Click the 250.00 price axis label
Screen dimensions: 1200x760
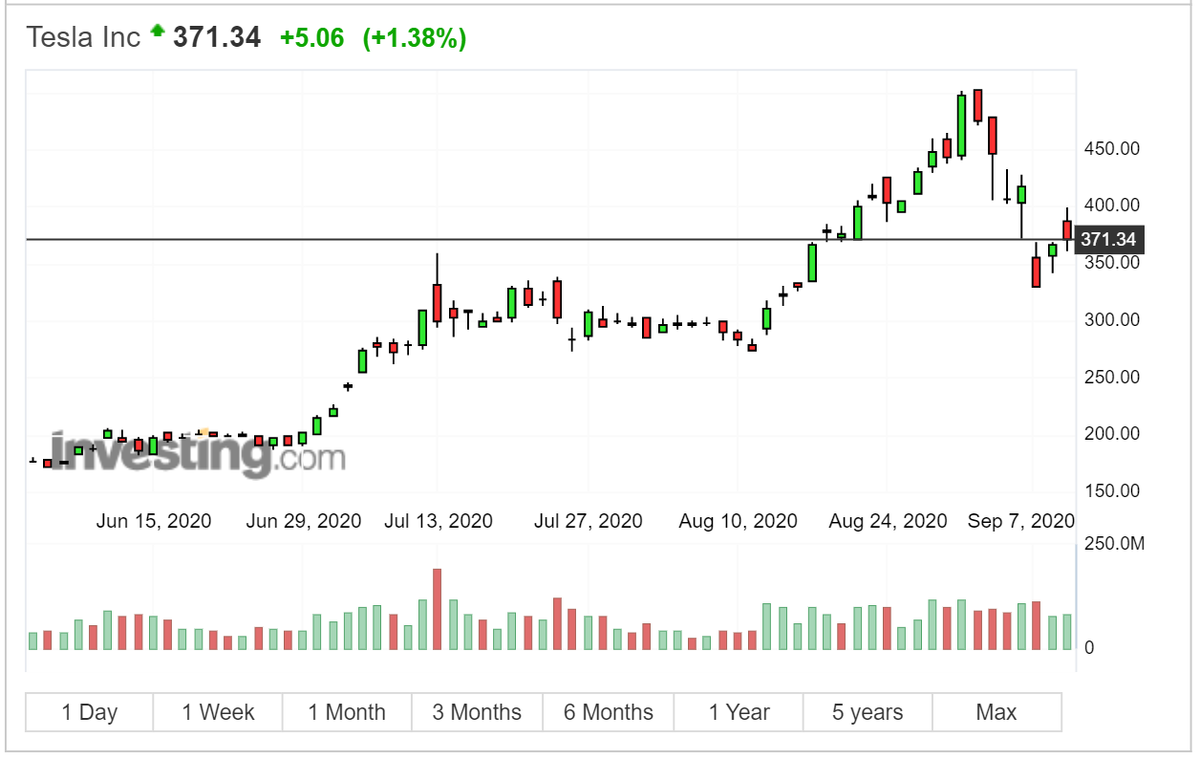[1112, 377]
